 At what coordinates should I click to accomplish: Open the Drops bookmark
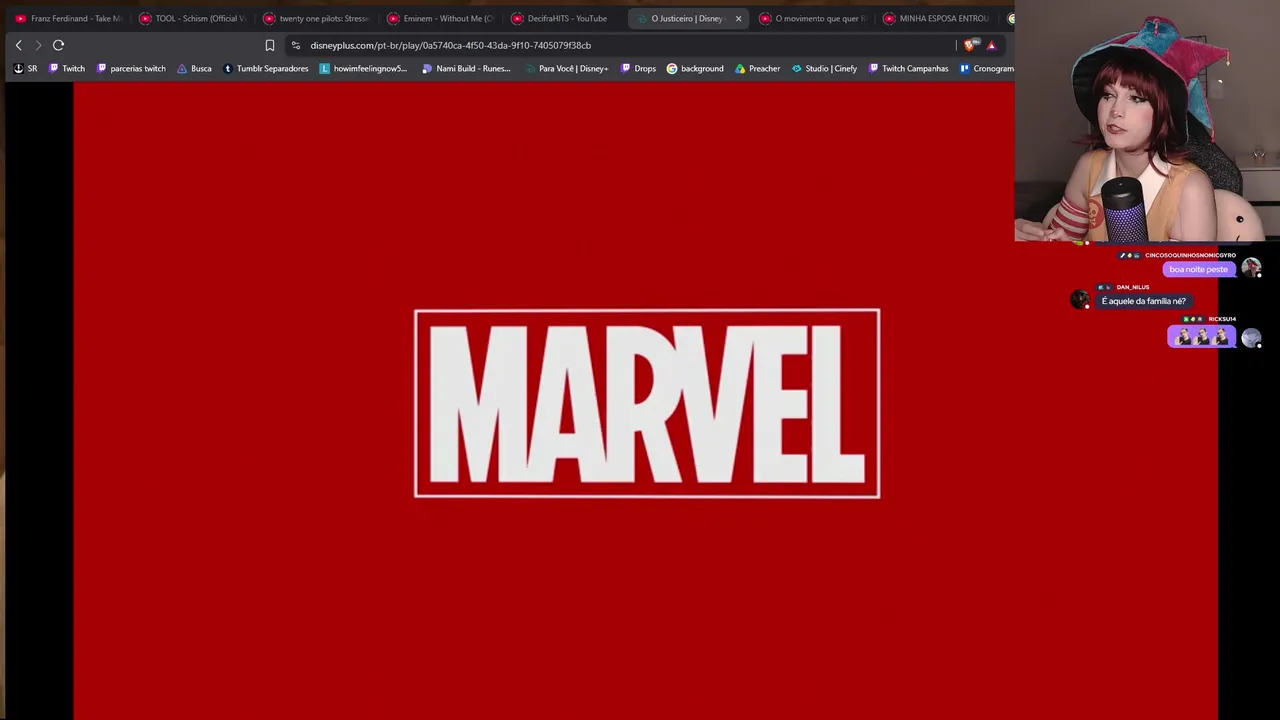tap(638, 69)
